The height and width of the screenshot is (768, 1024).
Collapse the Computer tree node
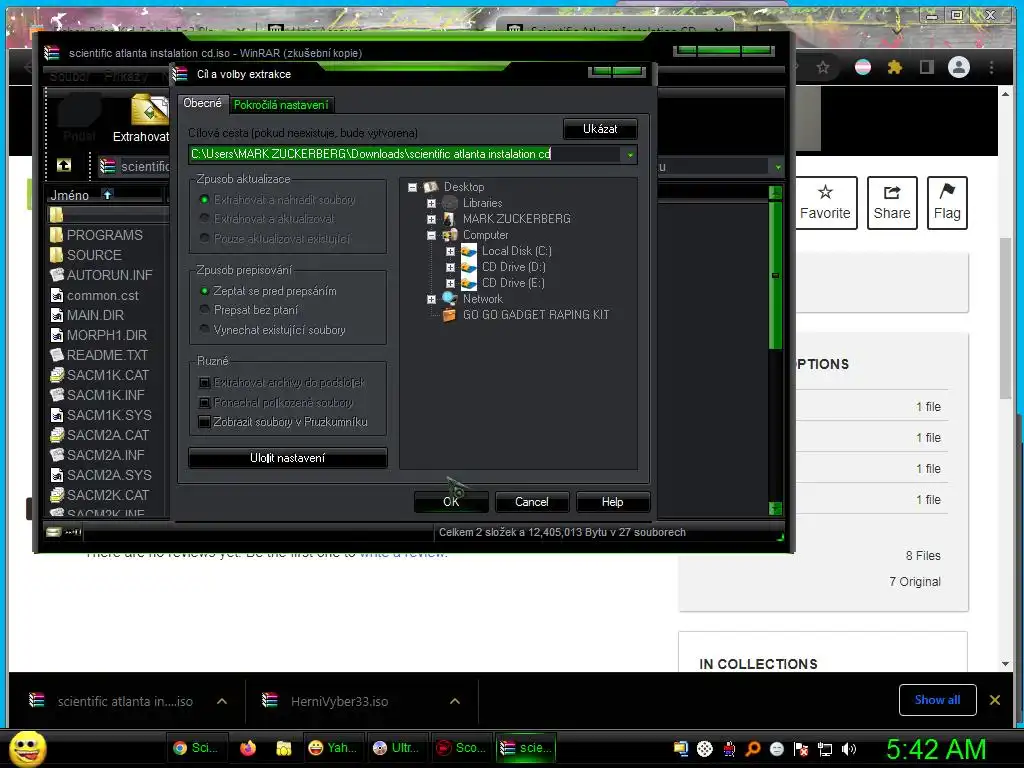431,235
